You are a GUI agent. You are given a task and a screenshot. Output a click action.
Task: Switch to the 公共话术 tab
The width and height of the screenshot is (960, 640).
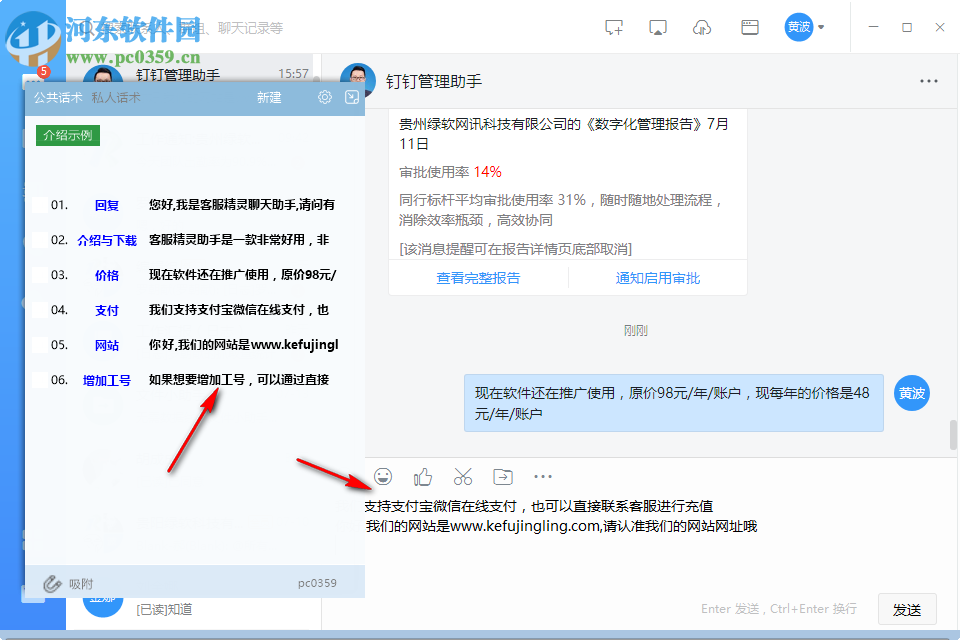58,97
